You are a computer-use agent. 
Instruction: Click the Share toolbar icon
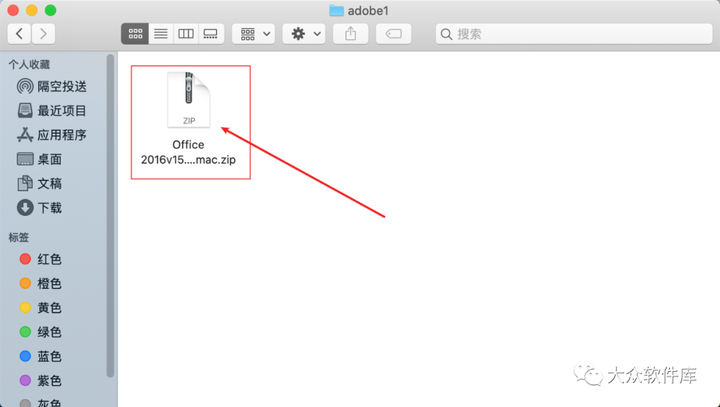350,34
